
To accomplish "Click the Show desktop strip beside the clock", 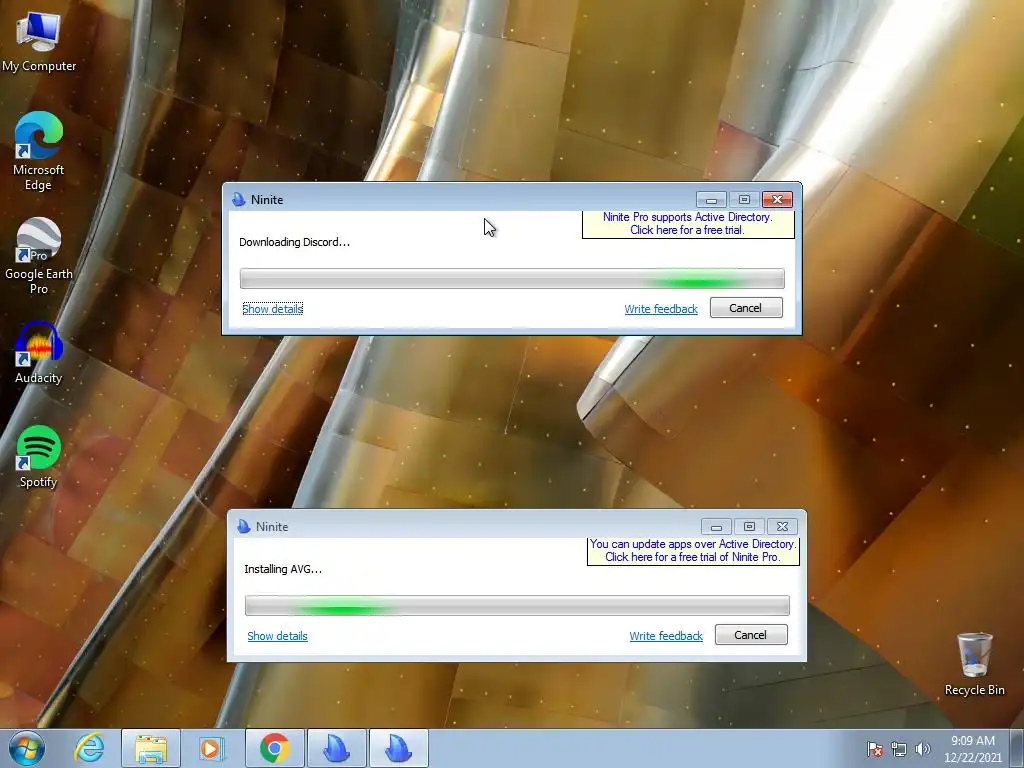I will (x=1018, y=749).
